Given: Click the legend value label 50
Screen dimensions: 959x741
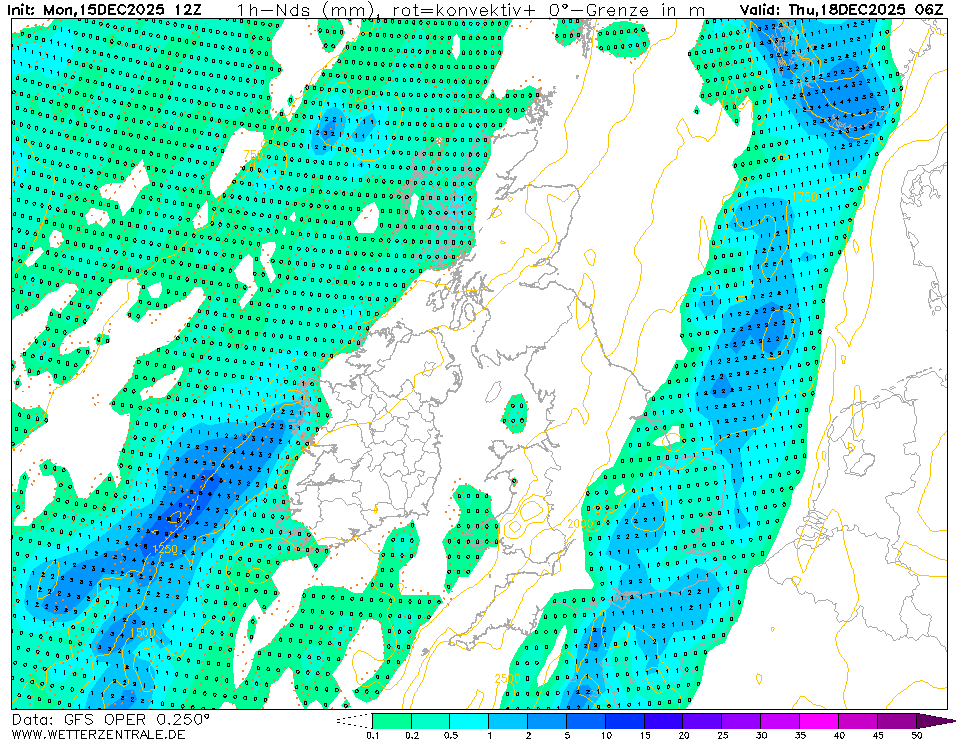Looking at the screenshot, I should tap(916, 735).
